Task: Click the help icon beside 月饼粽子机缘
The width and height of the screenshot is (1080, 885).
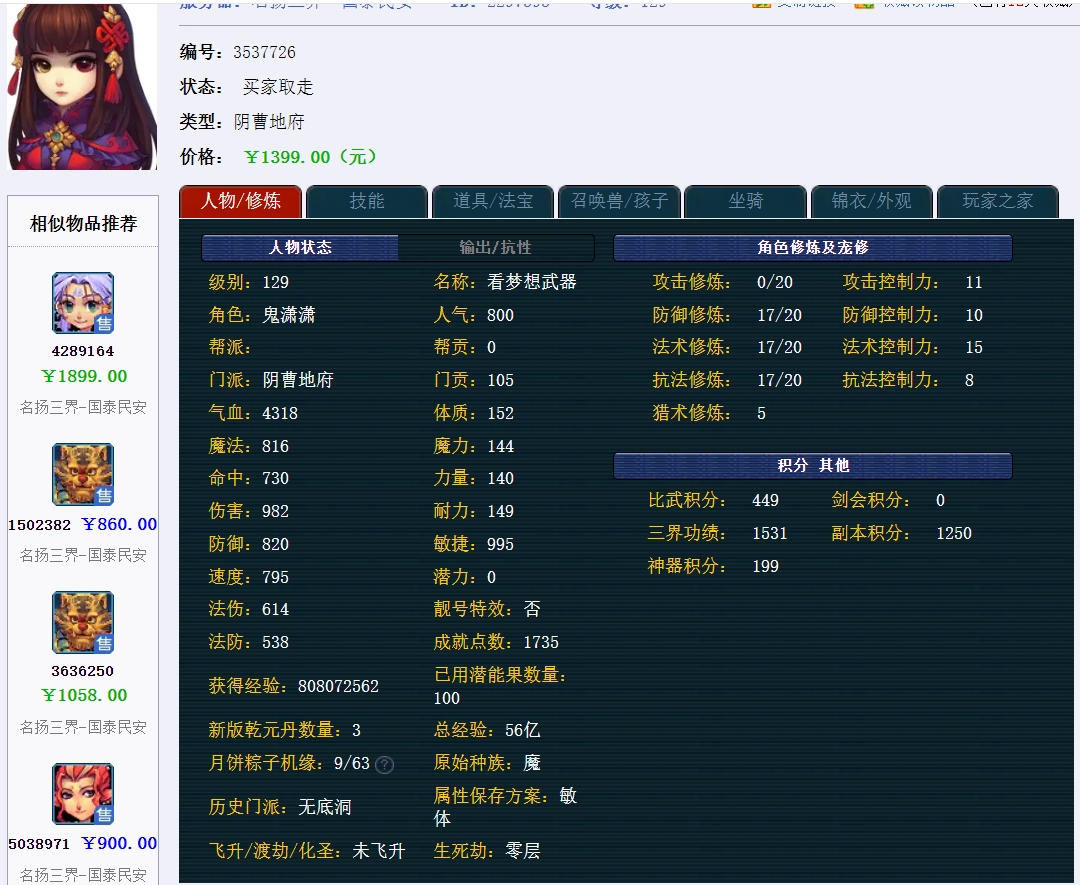Action: [x=384, y=764]
